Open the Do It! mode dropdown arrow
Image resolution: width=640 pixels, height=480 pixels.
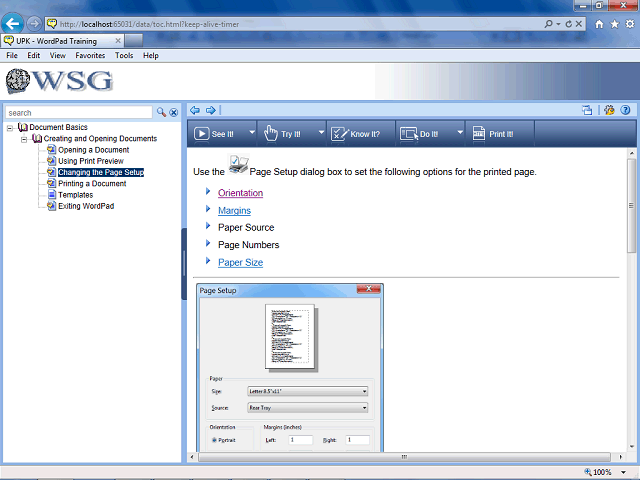(x=460, y=132)
